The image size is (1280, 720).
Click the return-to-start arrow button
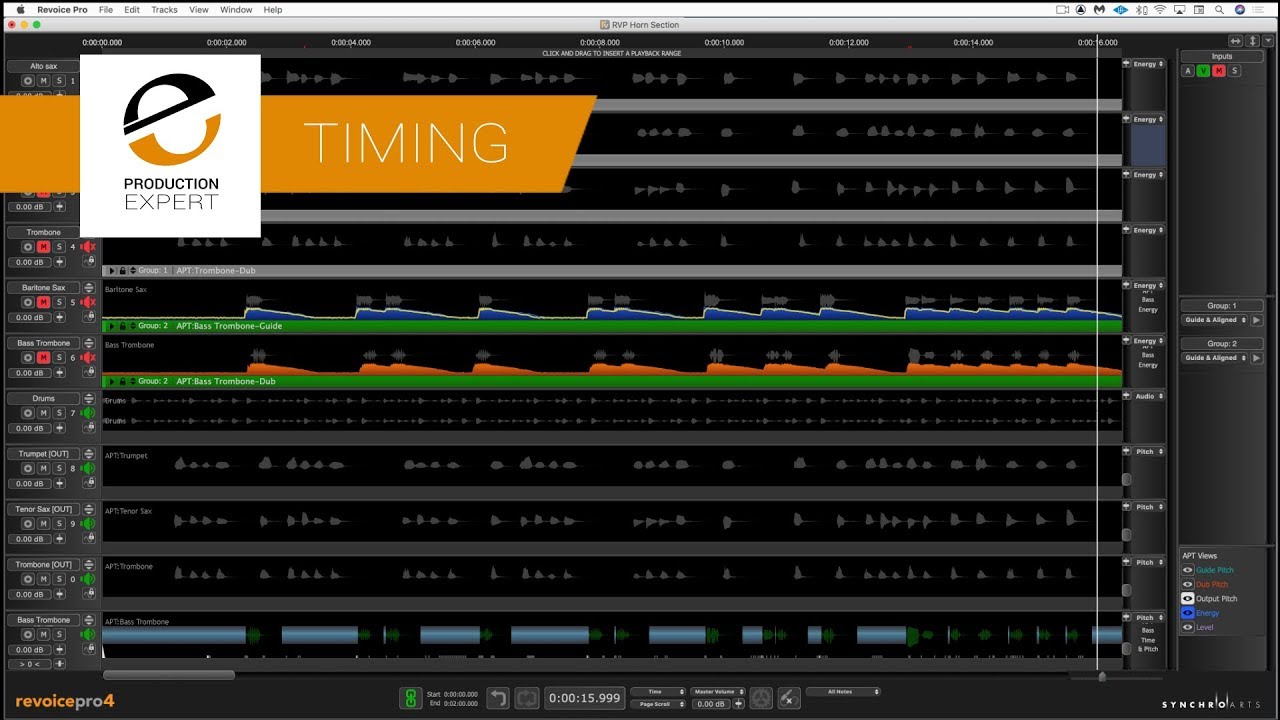coord(499,698)
